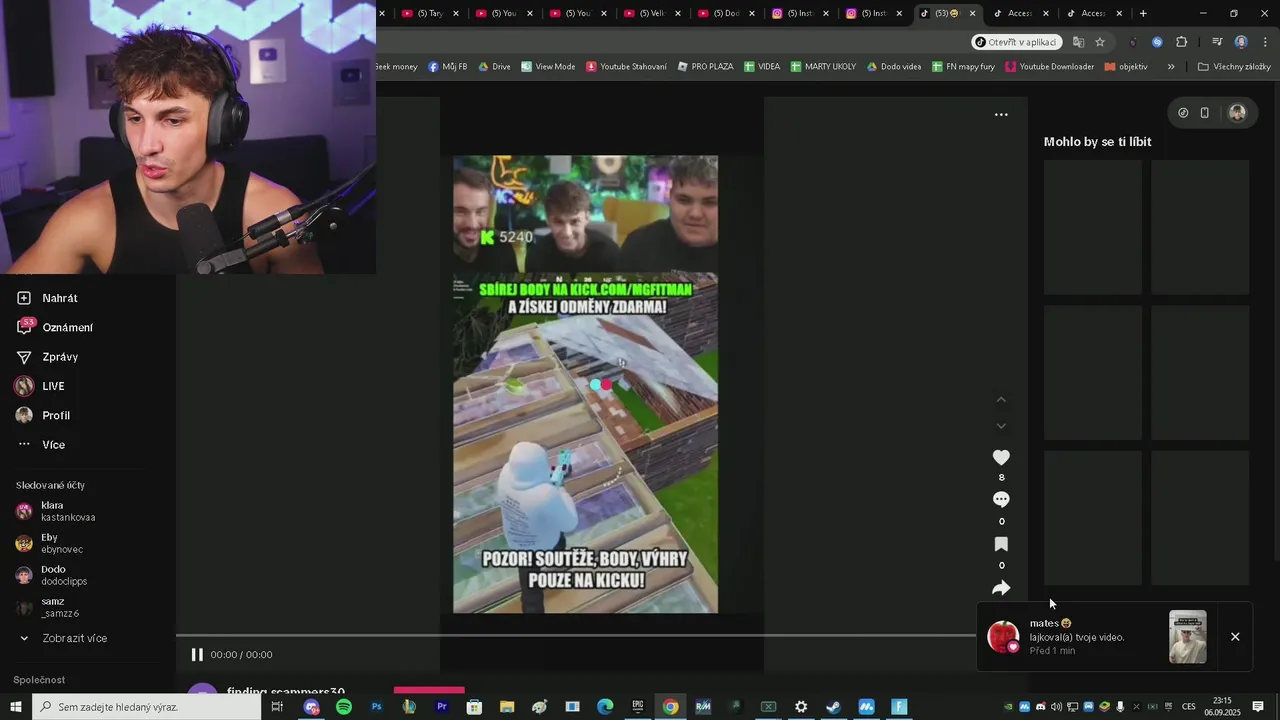
Task: Open the three-dot video options menu
Action: (x=1001, y=115)
